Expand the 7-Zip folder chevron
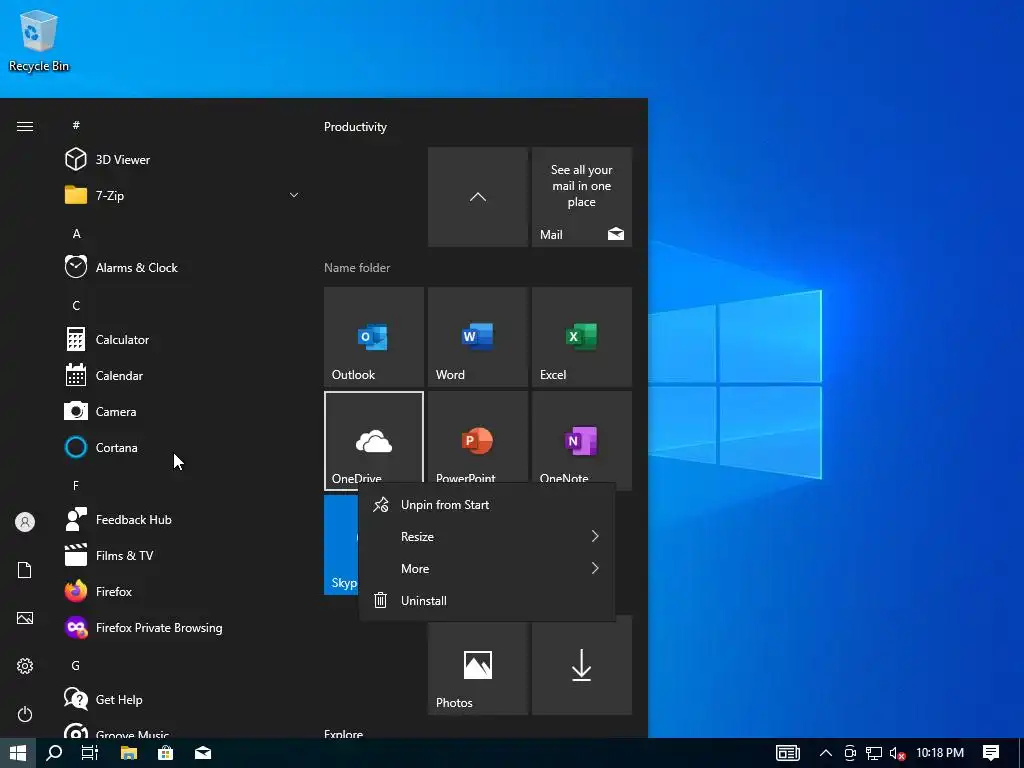The height and width of the screenshot is (768, 1024). pos(294,195)
